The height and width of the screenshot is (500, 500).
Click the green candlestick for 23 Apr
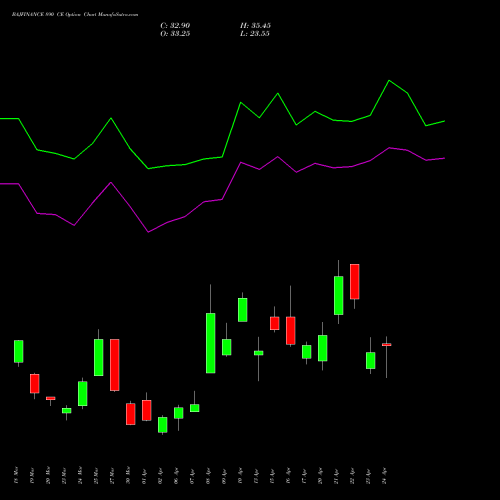click(x=370, y=360)
